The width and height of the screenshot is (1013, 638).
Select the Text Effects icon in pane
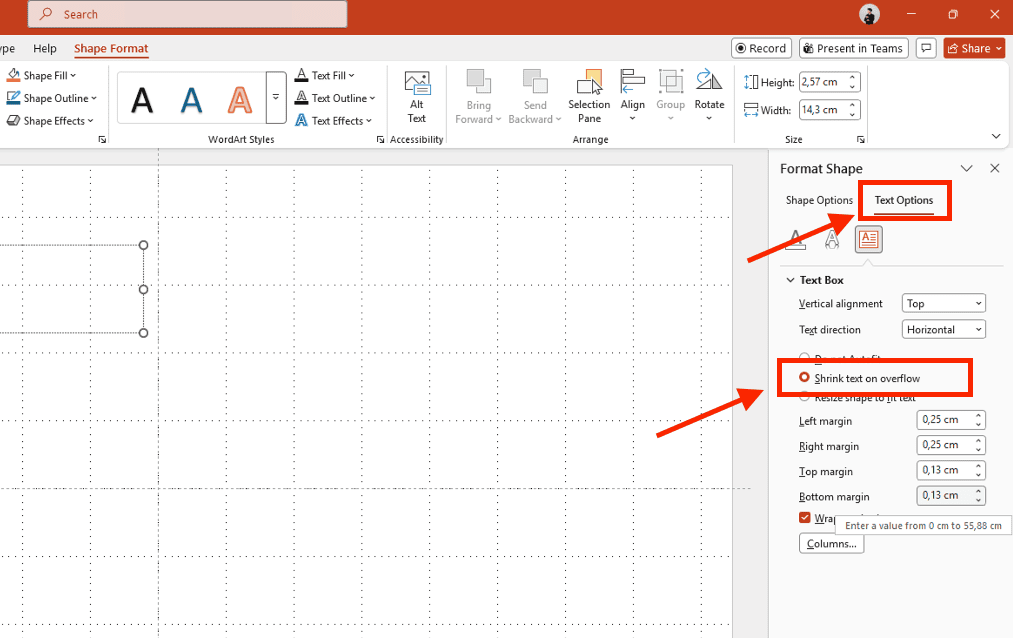(x=832, y=240)
